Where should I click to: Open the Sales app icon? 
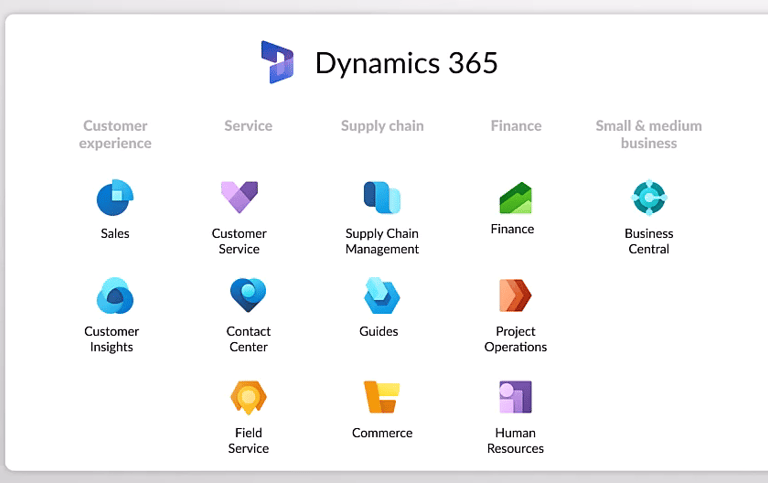(115, 197)
